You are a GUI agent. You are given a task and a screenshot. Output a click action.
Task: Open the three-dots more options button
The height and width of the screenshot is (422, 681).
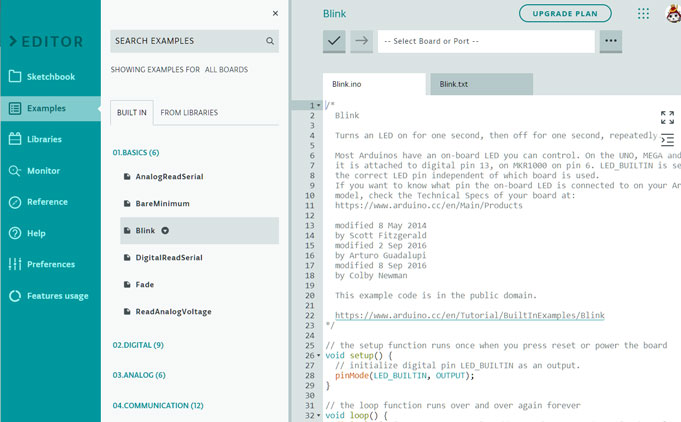611,41
